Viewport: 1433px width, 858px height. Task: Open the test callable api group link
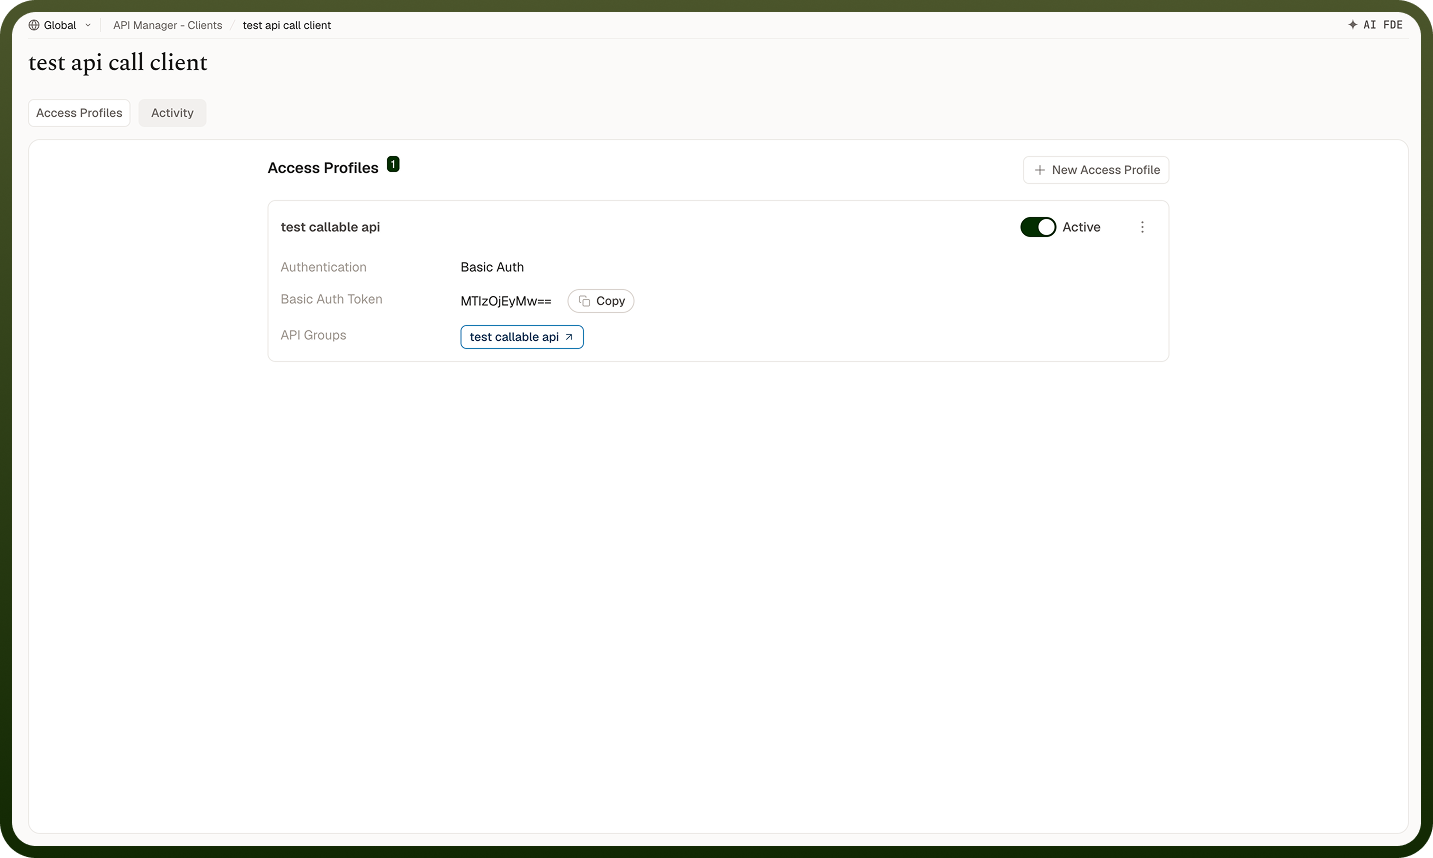pyautogui.click(x=522, y=337)
